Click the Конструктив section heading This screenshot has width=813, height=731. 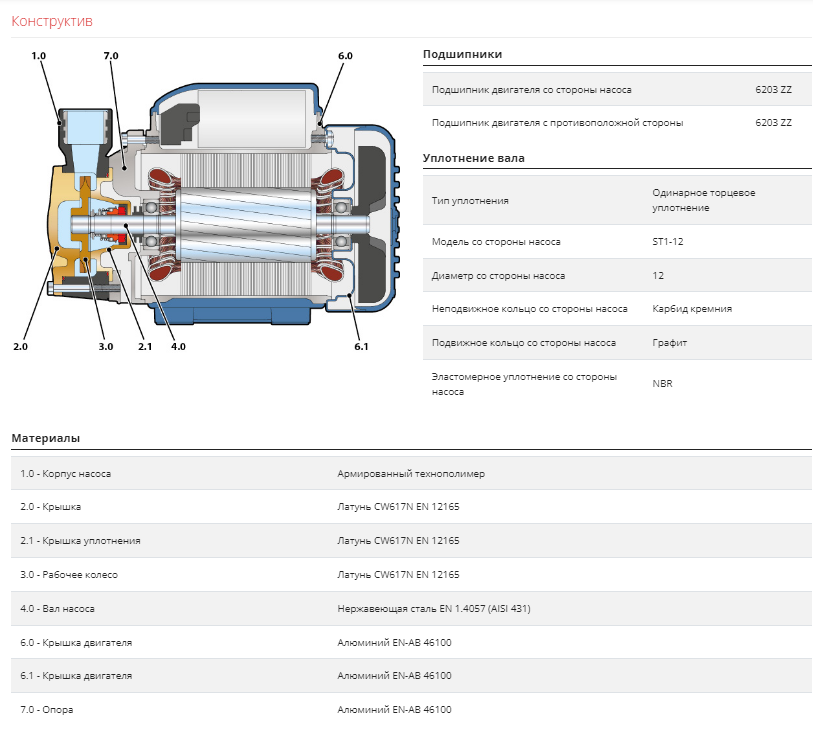[52, 21]
